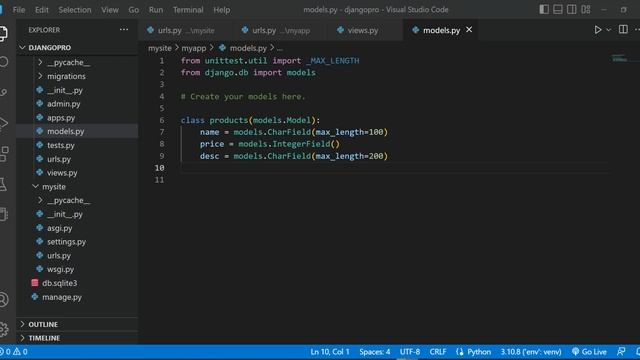This screenshot has width=640, height=360.
Task: Change indentation via Spaces: 4
Action: 375,352
